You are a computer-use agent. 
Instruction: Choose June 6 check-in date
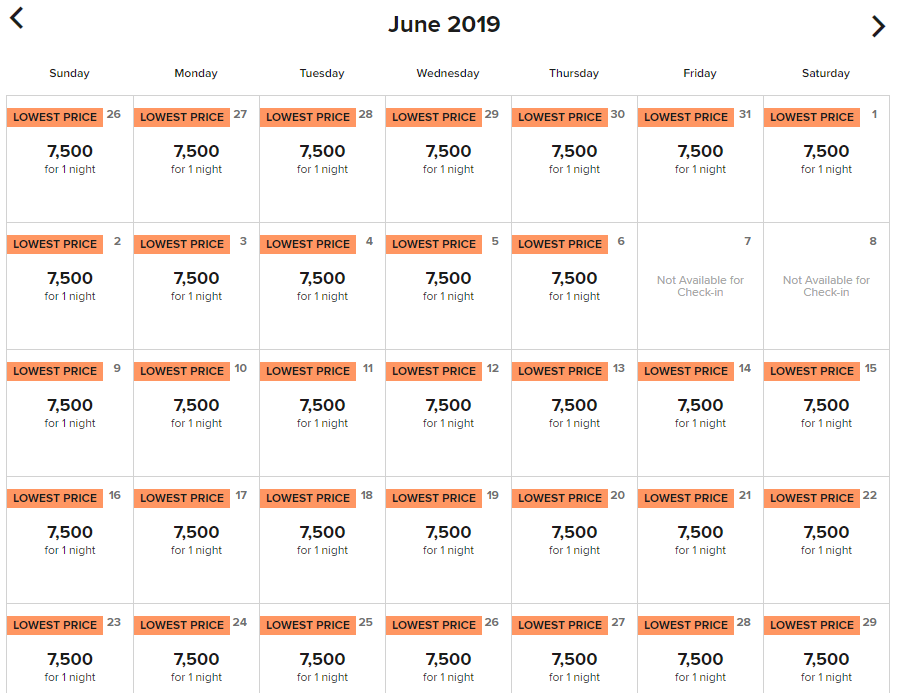coord(574,286)
